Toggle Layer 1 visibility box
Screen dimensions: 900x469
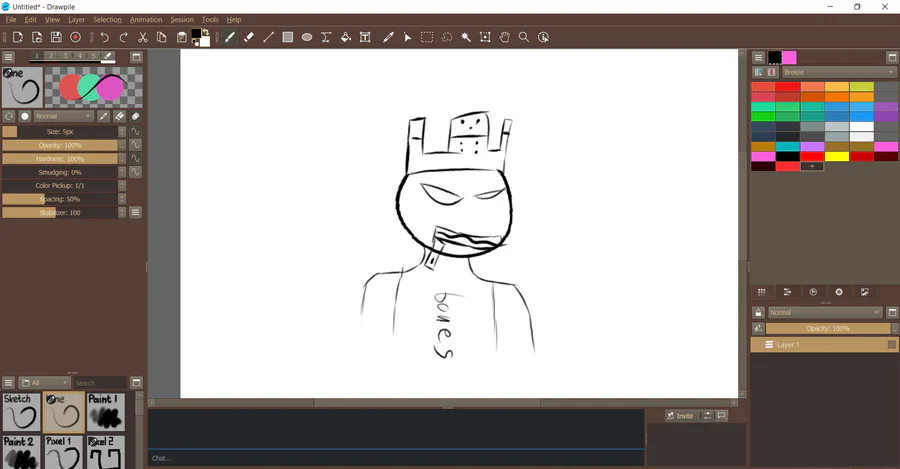(891, 344)
